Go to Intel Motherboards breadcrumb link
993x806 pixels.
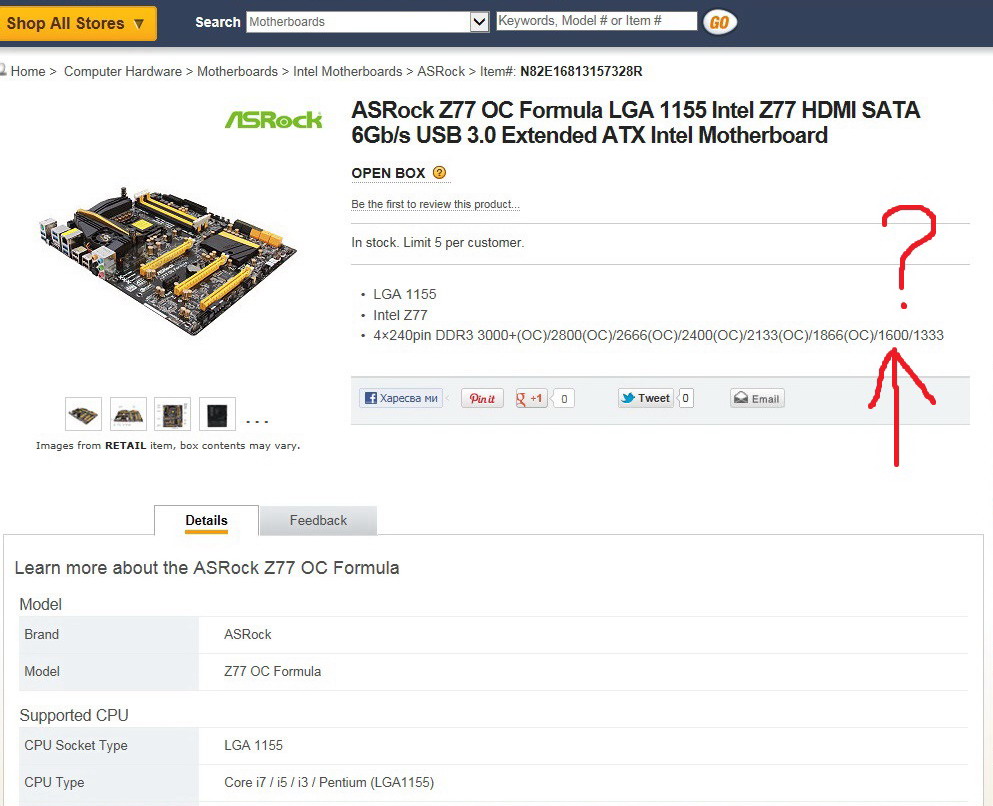(x=347, y=72)
